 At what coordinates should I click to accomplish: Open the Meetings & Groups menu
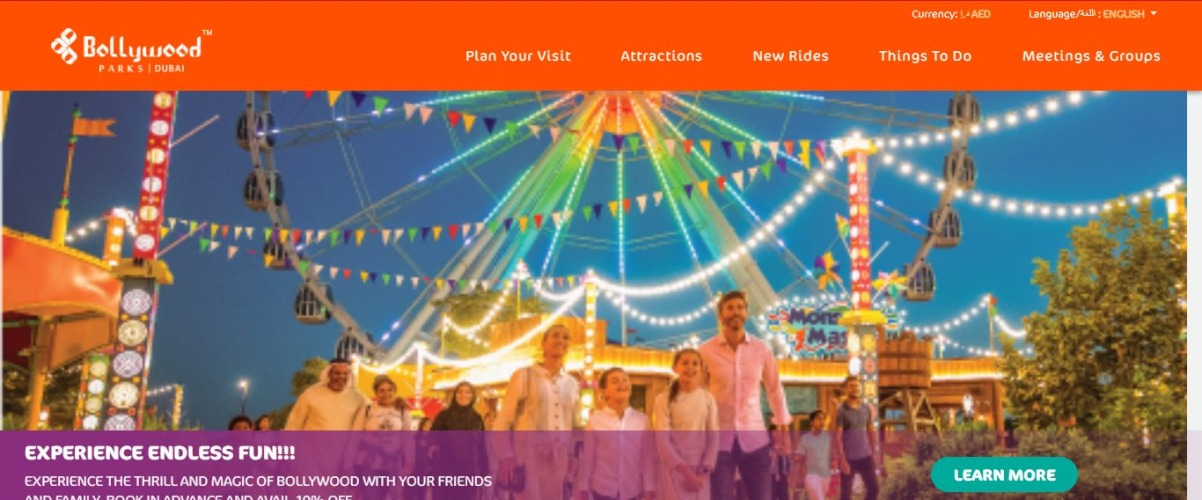click(1091, 56)
